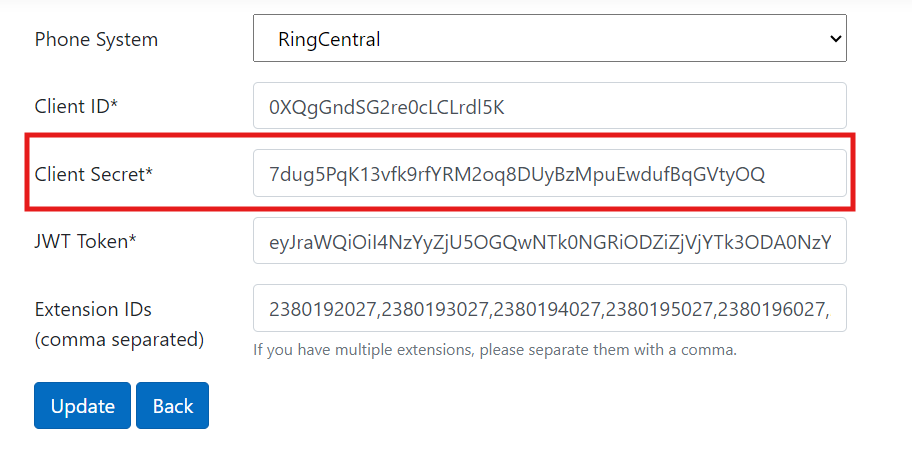
Task: Click the secret value starting with 7dug5PqK
Action: tap(516, 174)
